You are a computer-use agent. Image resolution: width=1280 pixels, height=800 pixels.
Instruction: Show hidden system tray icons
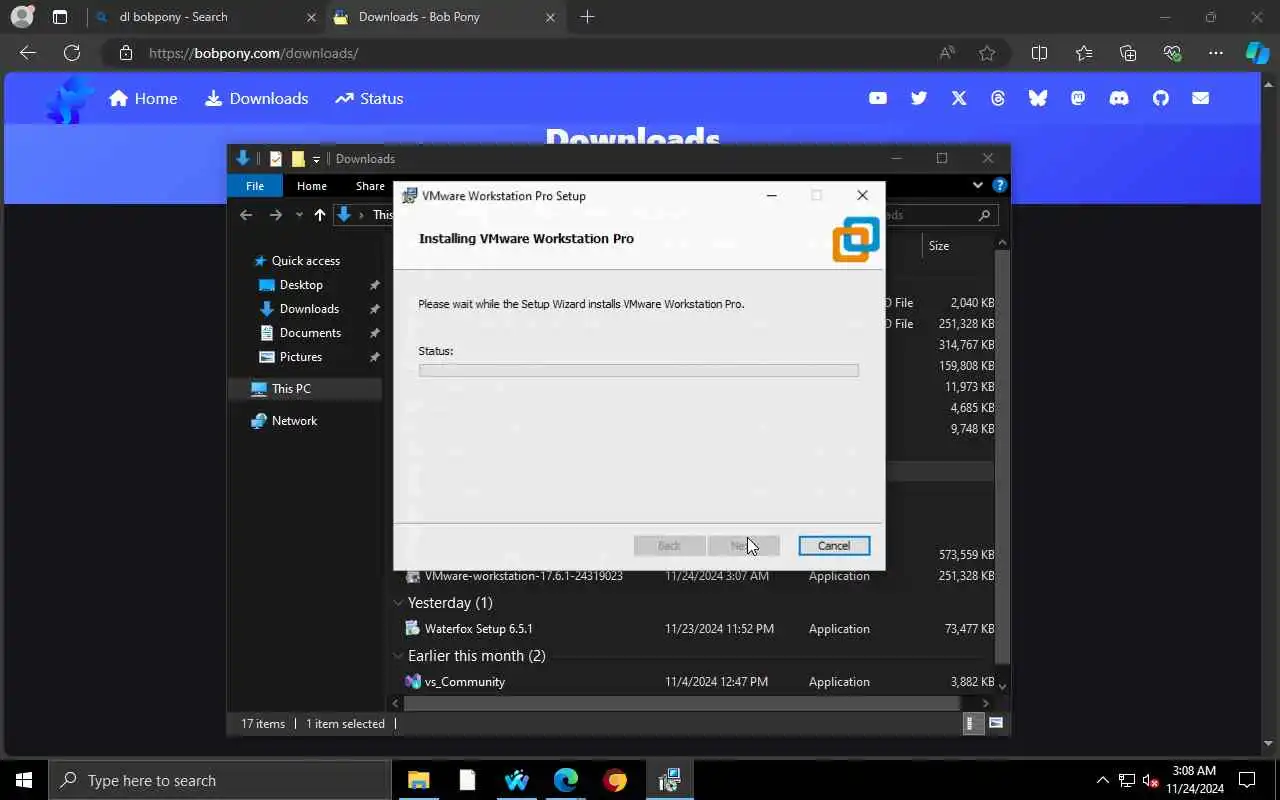tap(1102, 780)
